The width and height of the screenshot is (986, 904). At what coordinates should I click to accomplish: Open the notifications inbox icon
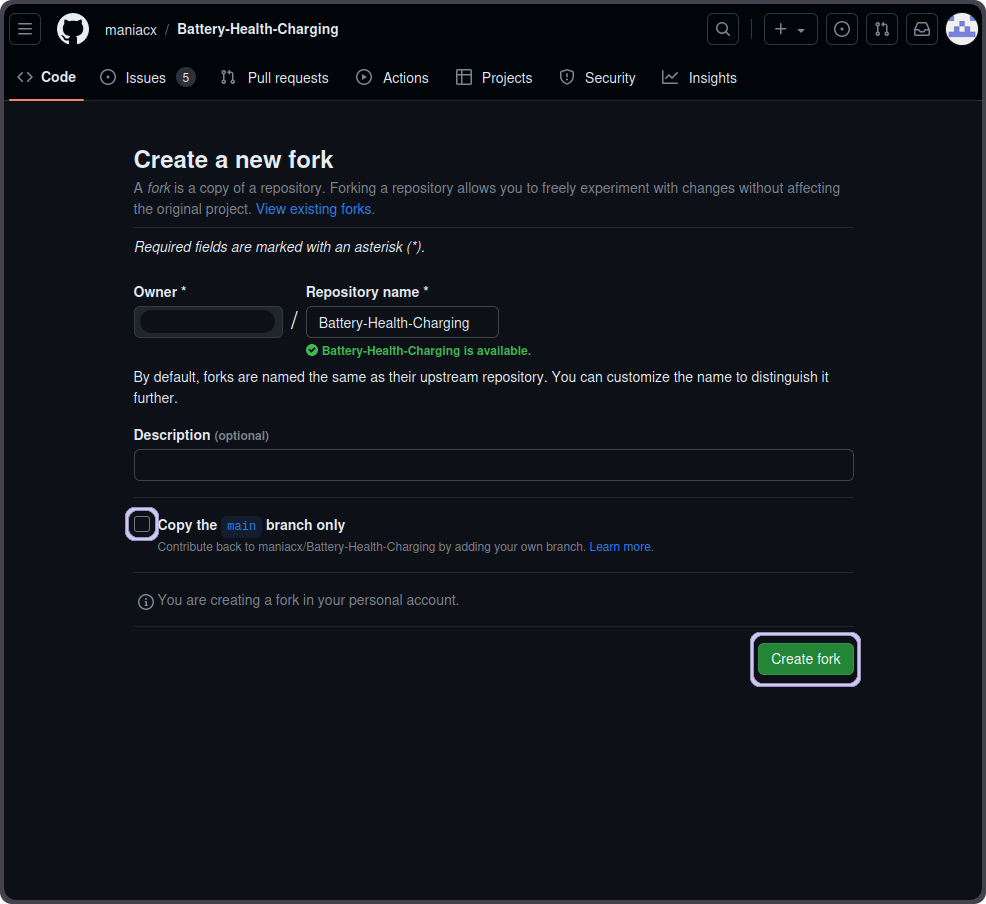coord(922,29)
